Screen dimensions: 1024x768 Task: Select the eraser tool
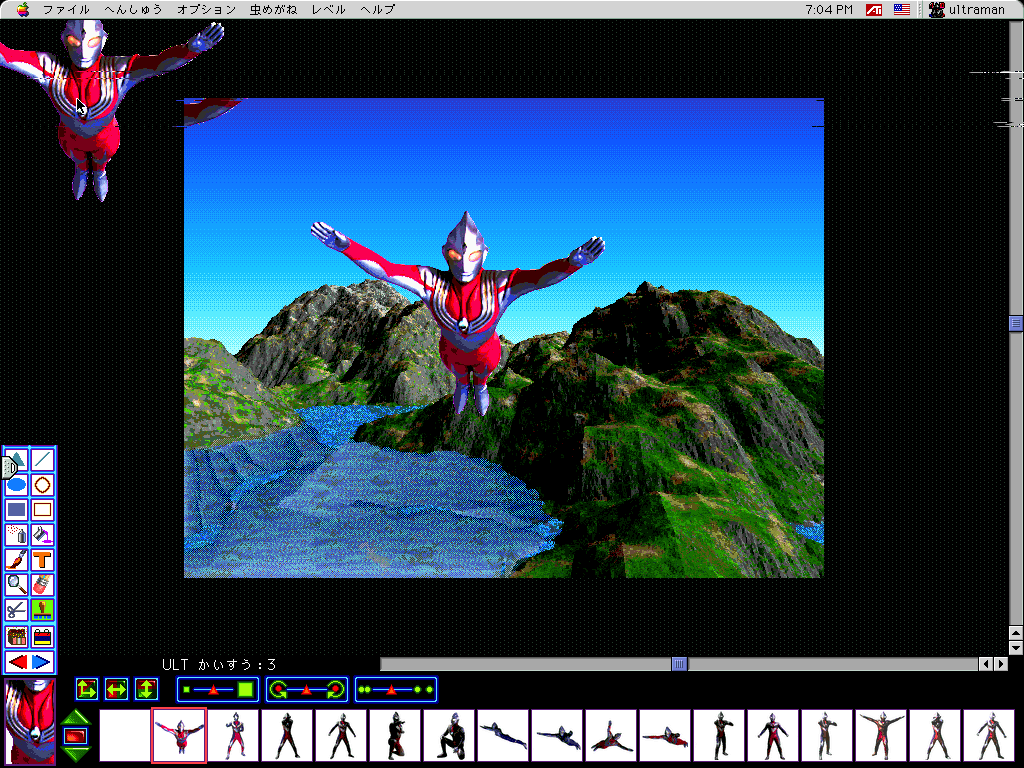pos(42,584)
